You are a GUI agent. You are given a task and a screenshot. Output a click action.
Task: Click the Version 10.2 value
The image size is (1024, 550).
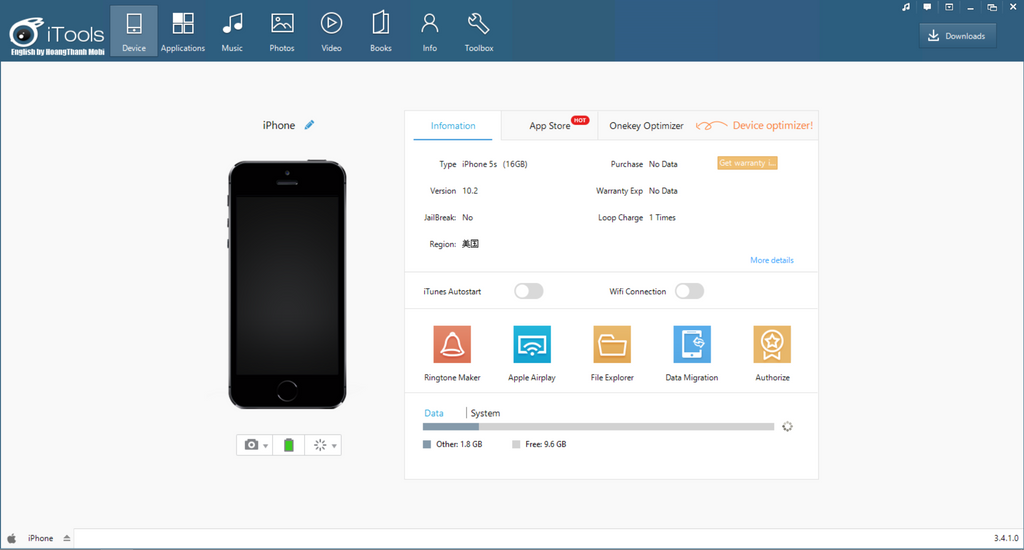point(470,191)
